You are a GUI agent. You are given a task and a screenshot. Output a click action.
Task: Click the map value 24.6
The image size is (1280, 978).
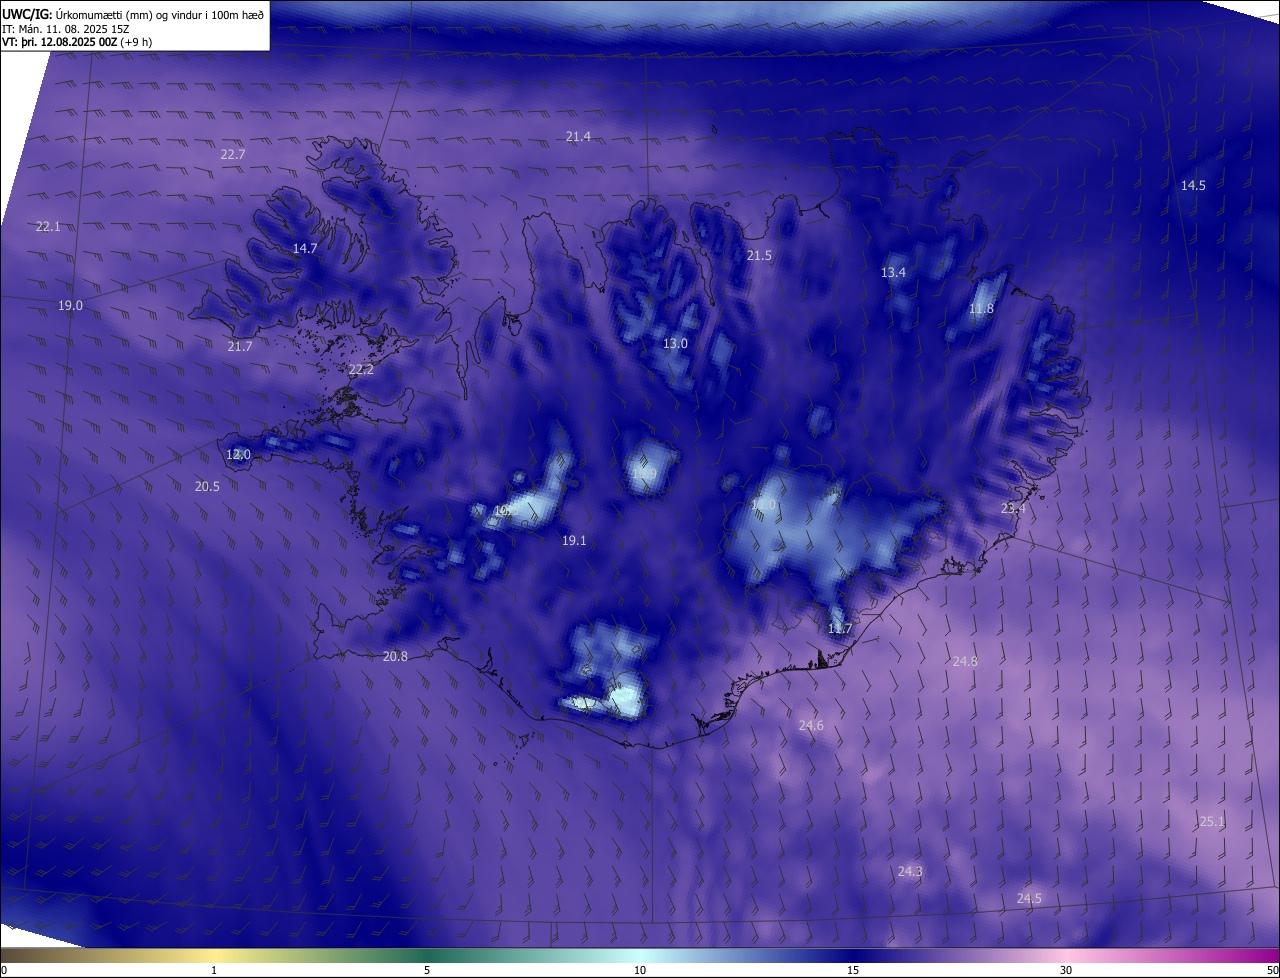(811, 726)
